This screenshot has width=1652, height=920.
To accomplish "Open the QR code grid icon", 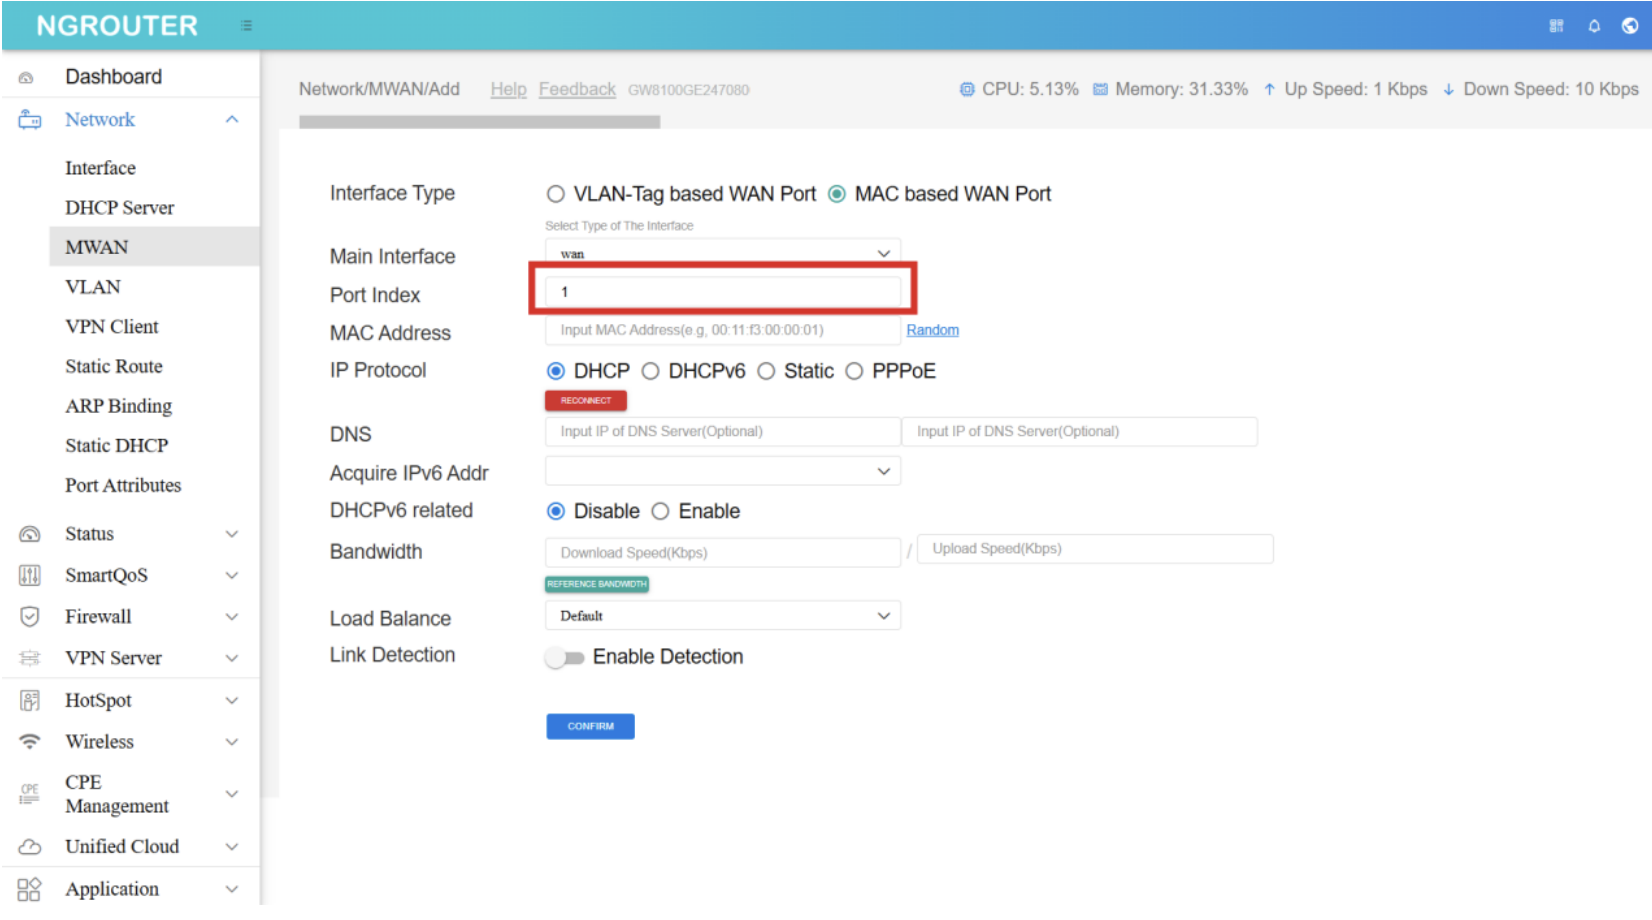I will click(1556, 26).
